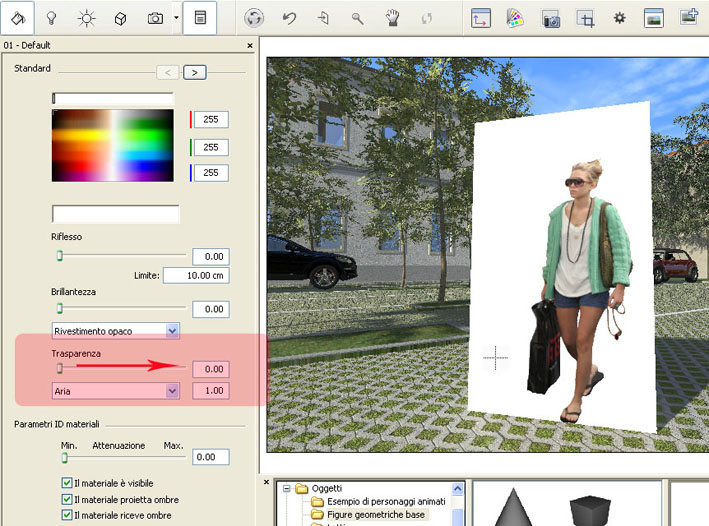Screen dimensions: 709x526
Task: Click the Limite '10.00 cm' field
Action: pos(195,275)
